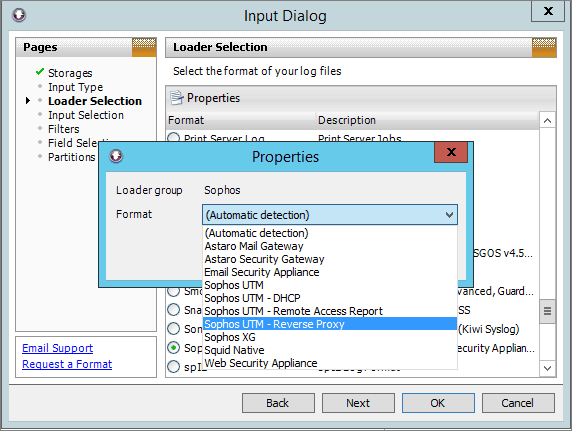Select the radio button for Sna row
Viewport: 572px width, 431px height.
point(174,310)
